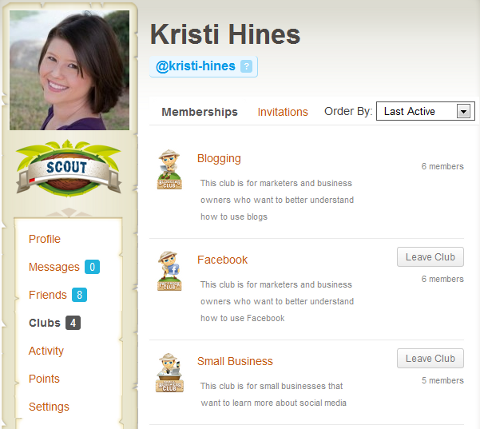Open the Blogging club link
The image size is (480, 429).
219,159
